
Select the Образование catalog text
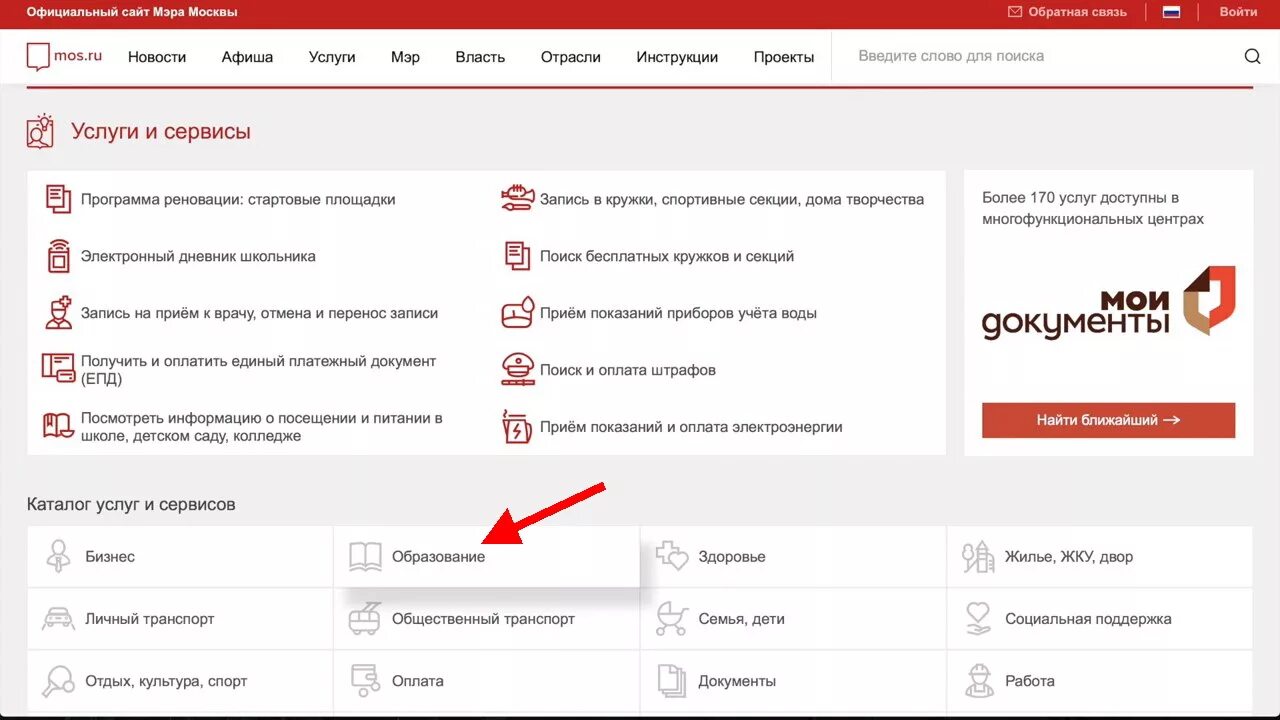438,557
